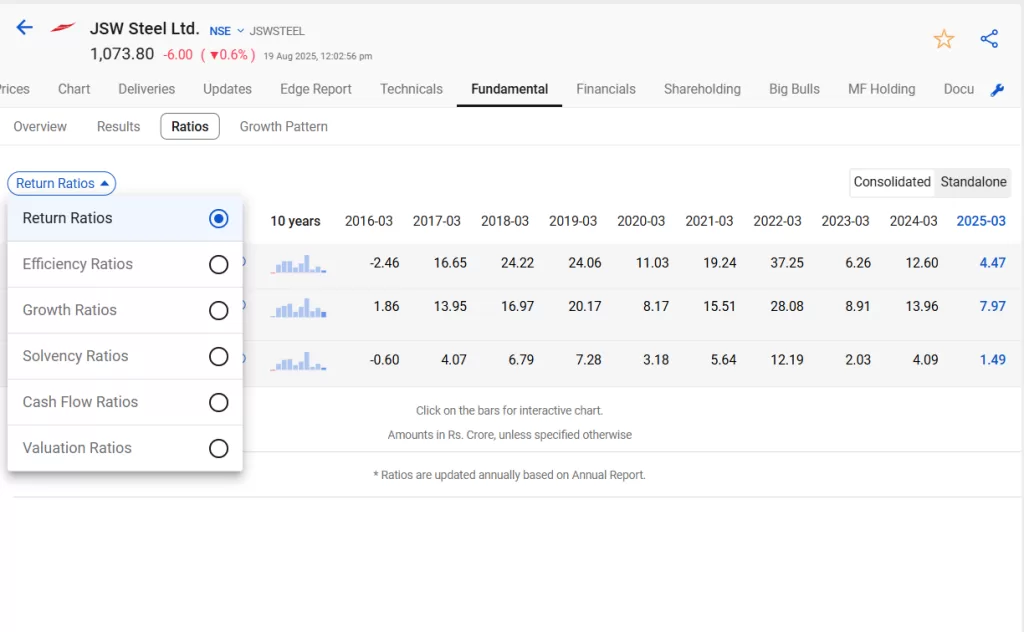Select the Ratios sub-tab

190,127
